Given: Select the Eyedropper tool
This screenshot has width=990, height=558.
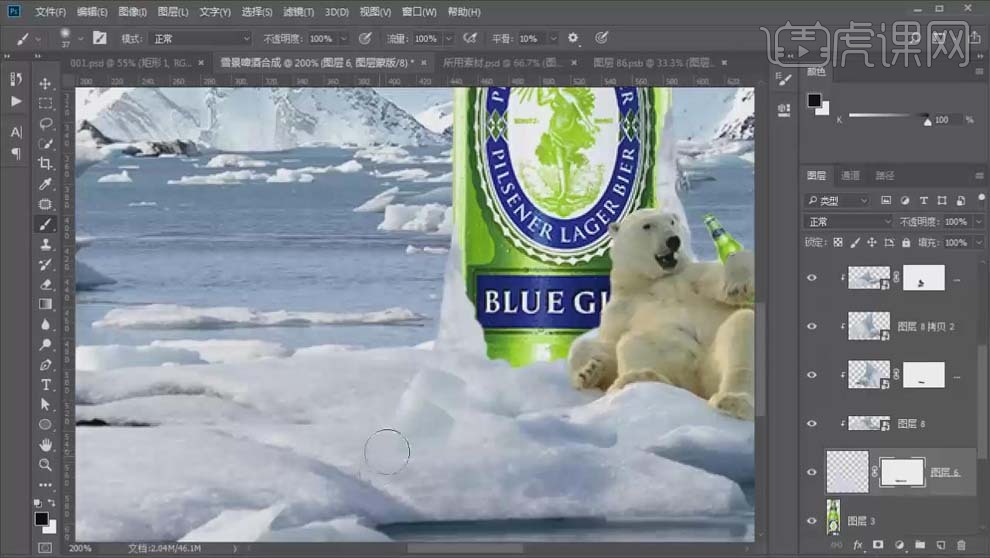Looking at the screenshot, I should pyautogui.click(x=46, y=184).
